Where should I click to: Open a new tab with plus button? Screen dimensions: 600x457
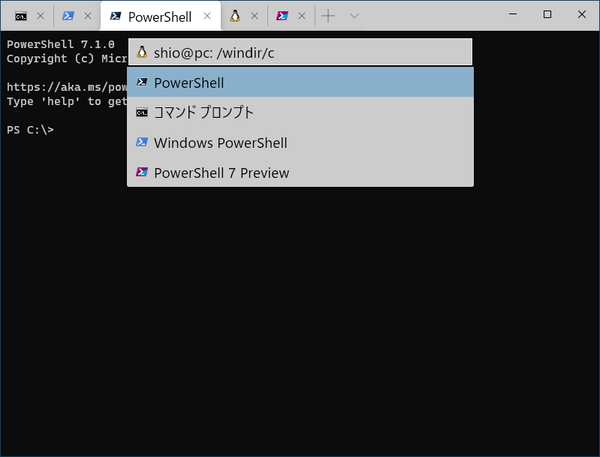pos(328,16)
